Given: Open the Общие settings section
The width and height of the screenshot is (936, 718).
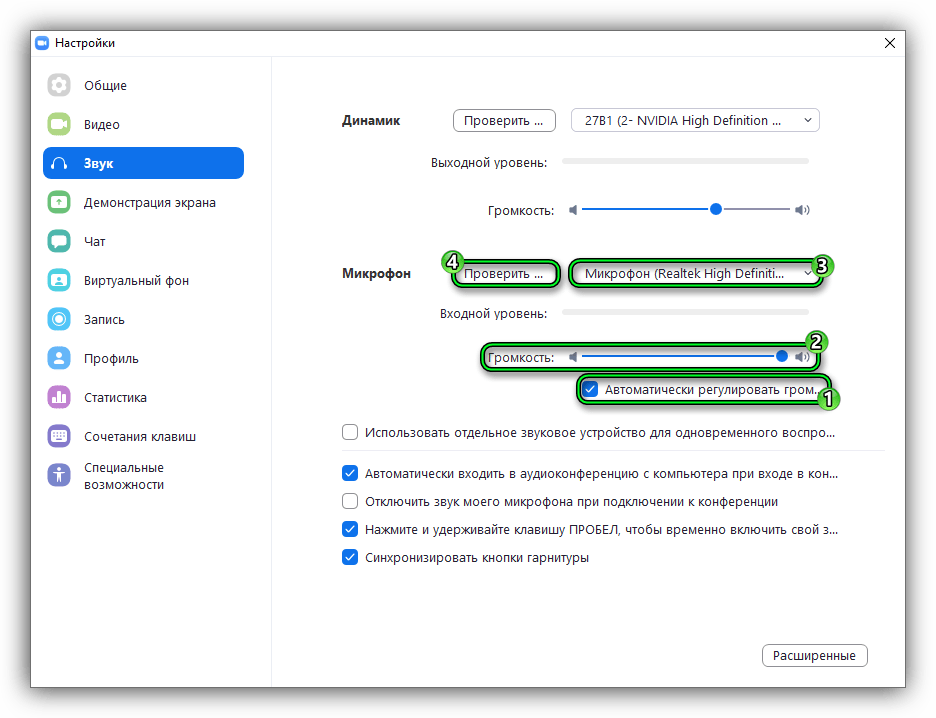Looking at the screenshot, I should [143, 85].
